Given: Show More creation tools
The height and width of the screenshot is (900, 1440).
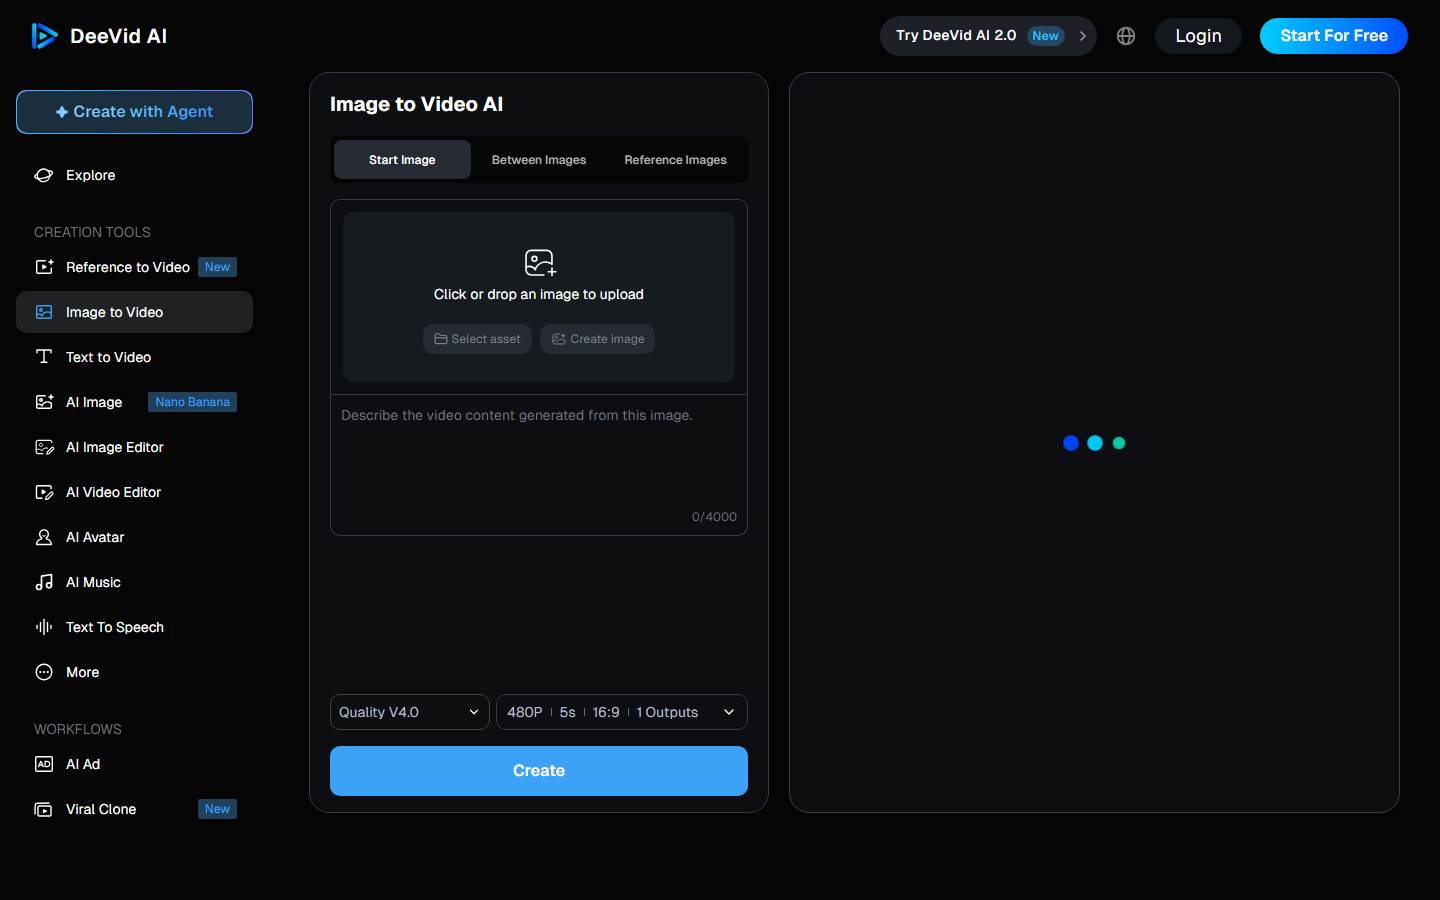Looking at the screenshot, I should [x=134, y=672].
